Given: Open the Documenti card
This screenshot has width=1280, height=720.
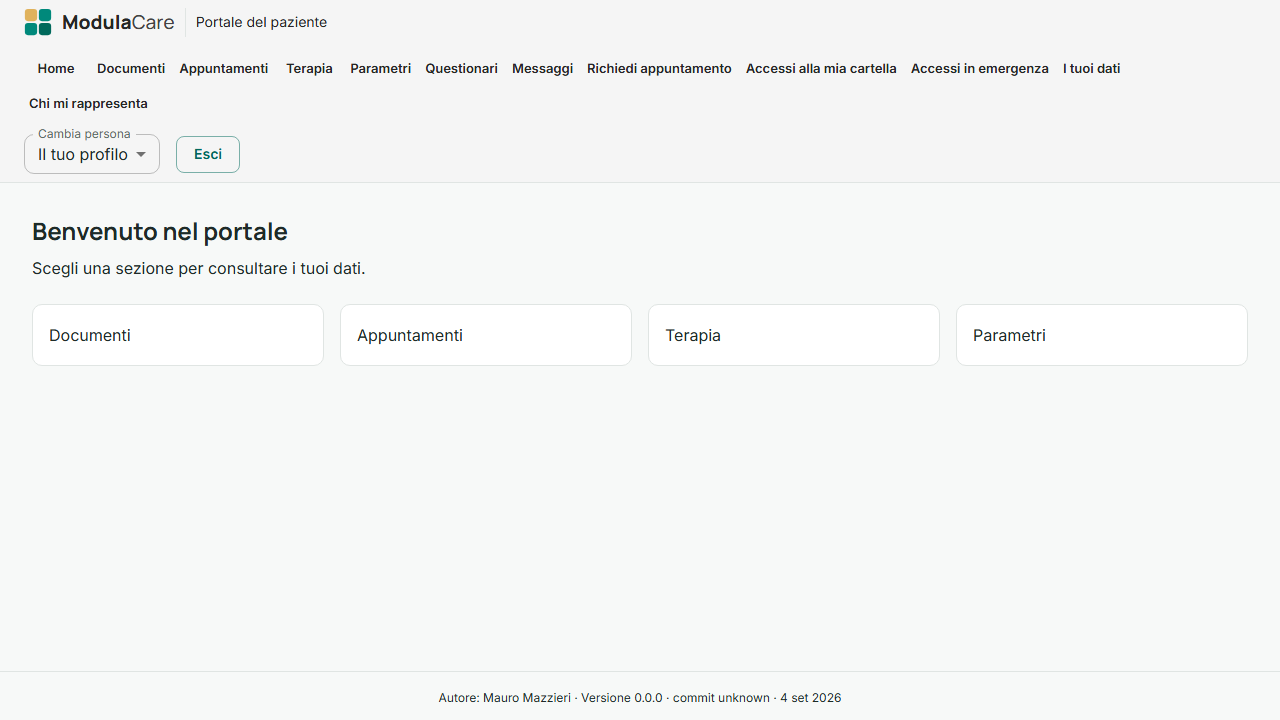Looking at the screenshot, I should pyautogui.click(x=178, y=335).
